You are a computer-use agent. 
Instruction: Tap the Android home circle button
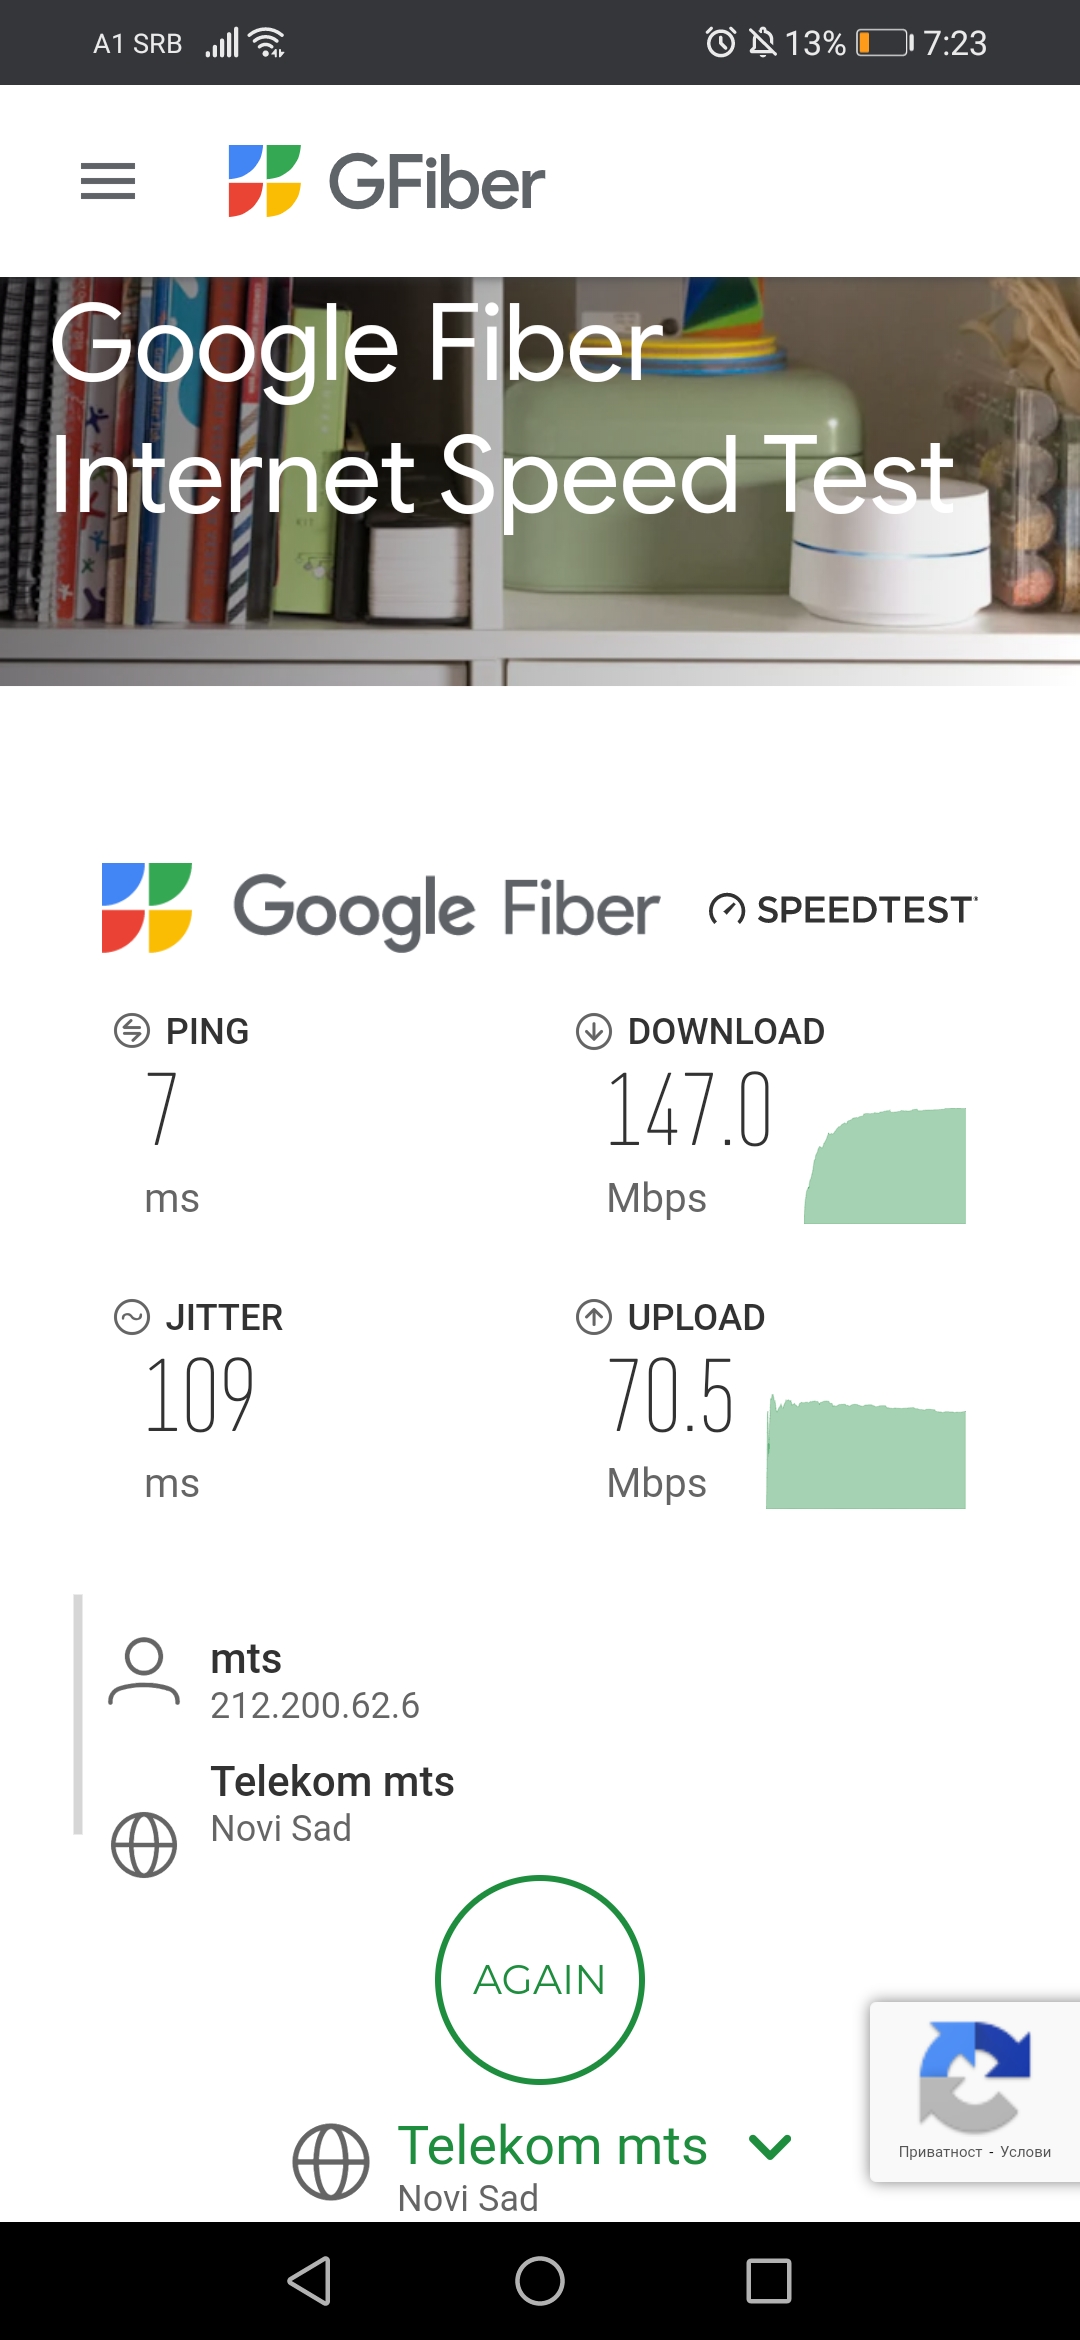pos(540,2281)
